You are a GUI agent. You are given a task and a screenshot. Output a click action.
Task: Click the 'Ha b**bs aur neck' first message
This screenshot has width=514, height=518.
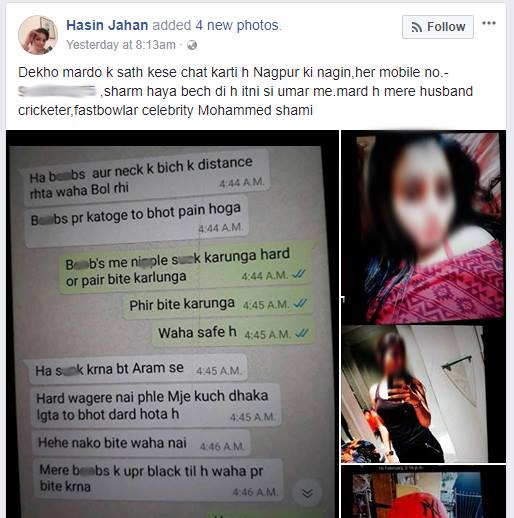coord(146,178)
